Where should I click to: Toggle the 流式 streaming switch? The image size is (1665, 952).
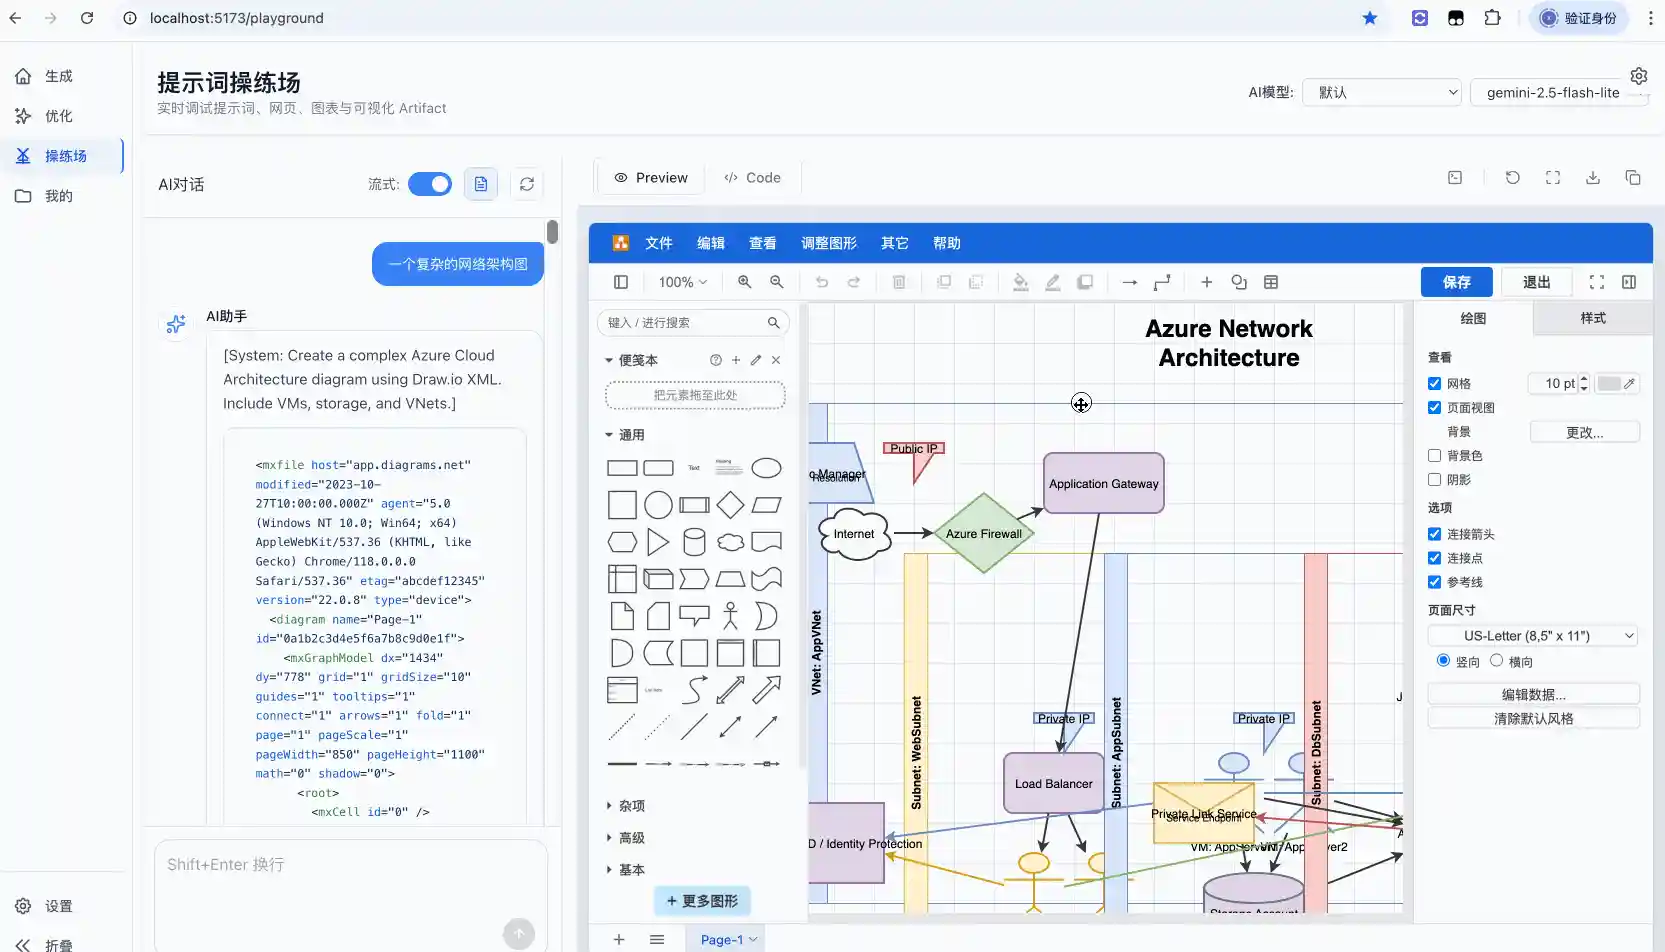[x=430, y=184]
